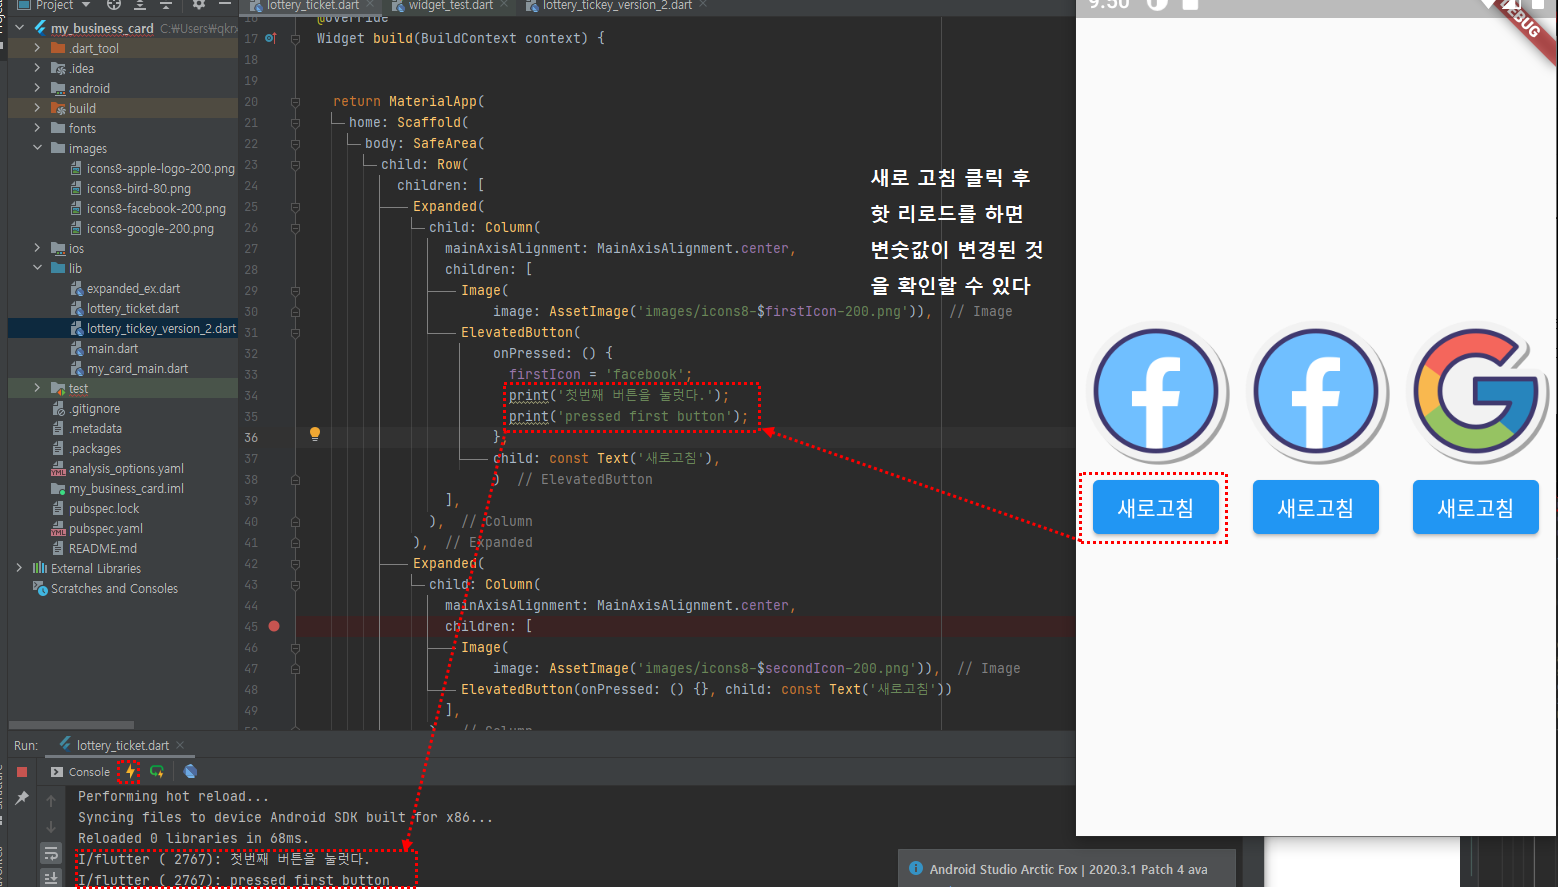The image size is (1558, 889).
Task: Click the Flutter Hot Reload lightning icon
Action: (x=130, y=771)
